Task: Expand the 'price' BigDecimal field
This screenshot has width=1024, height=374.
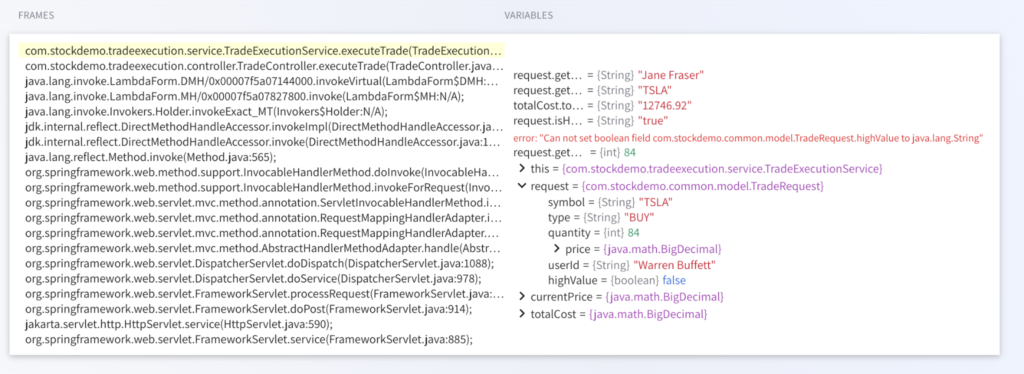Action: pyautogui.click(x=556, y=249)
